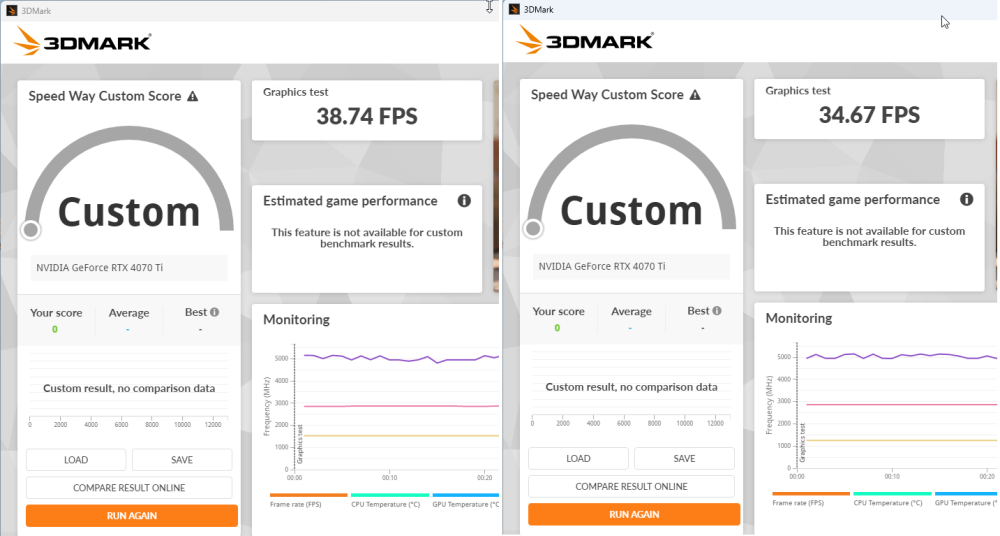
Task: Click info icon beside Estimated game performance, left window
Action: [464, 201]
